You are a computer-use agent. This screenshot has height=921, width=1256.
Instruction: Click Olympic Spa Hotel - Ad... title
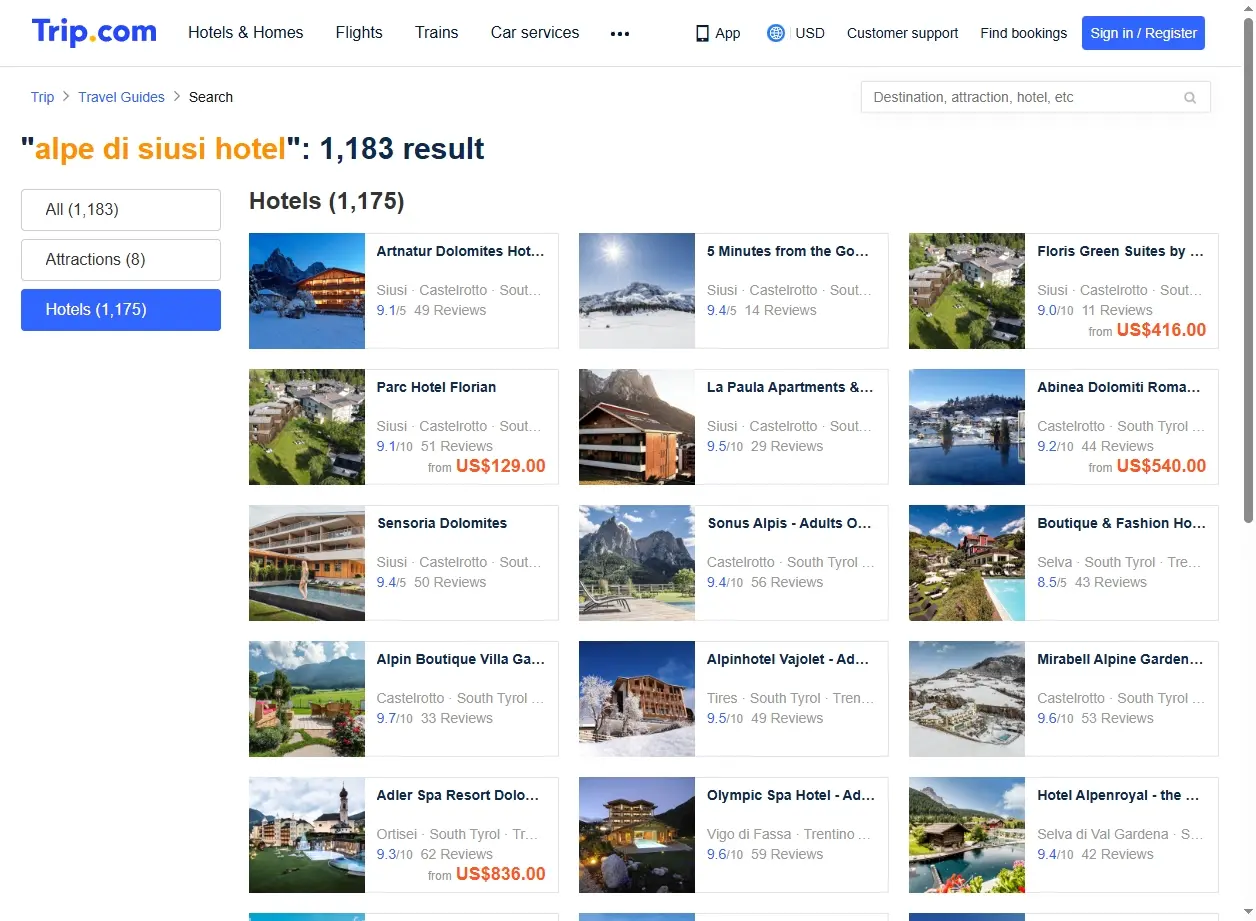tap(790, 795)
